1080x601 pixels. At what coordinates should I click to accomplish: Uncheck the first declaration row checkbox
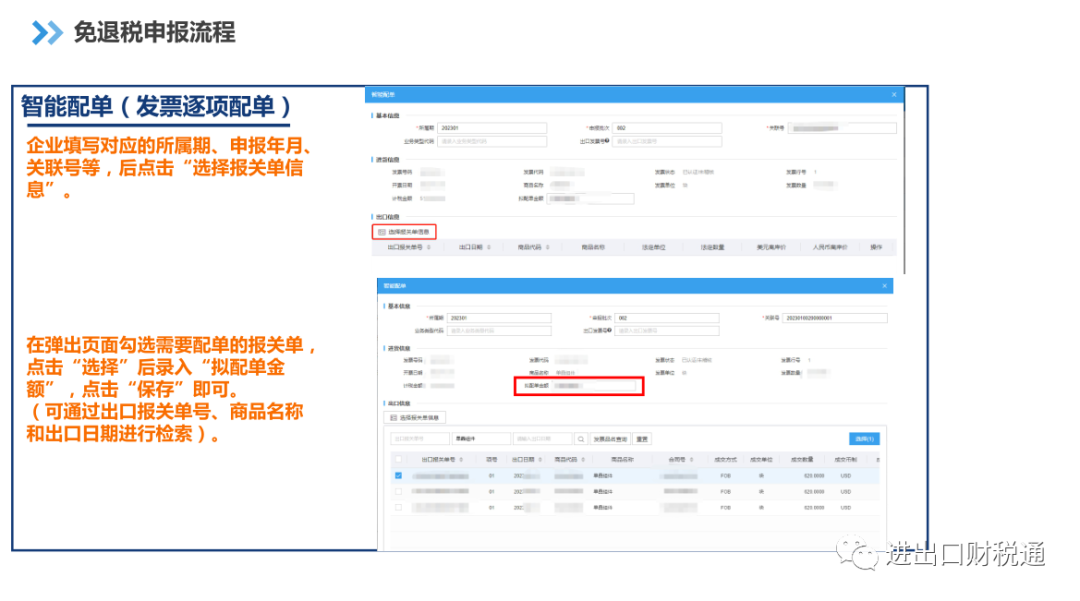398,475
